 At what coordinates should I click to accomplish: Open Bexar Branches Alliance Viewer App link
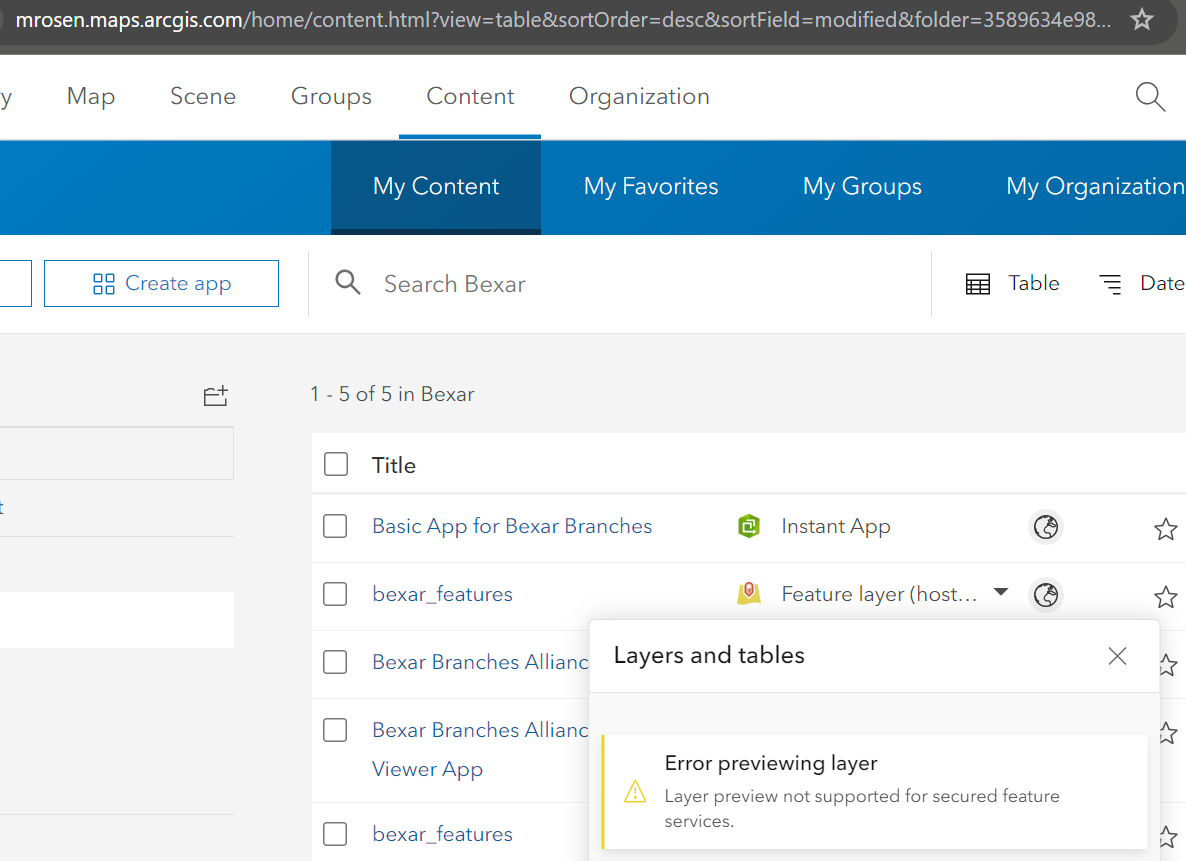(480, 749)
